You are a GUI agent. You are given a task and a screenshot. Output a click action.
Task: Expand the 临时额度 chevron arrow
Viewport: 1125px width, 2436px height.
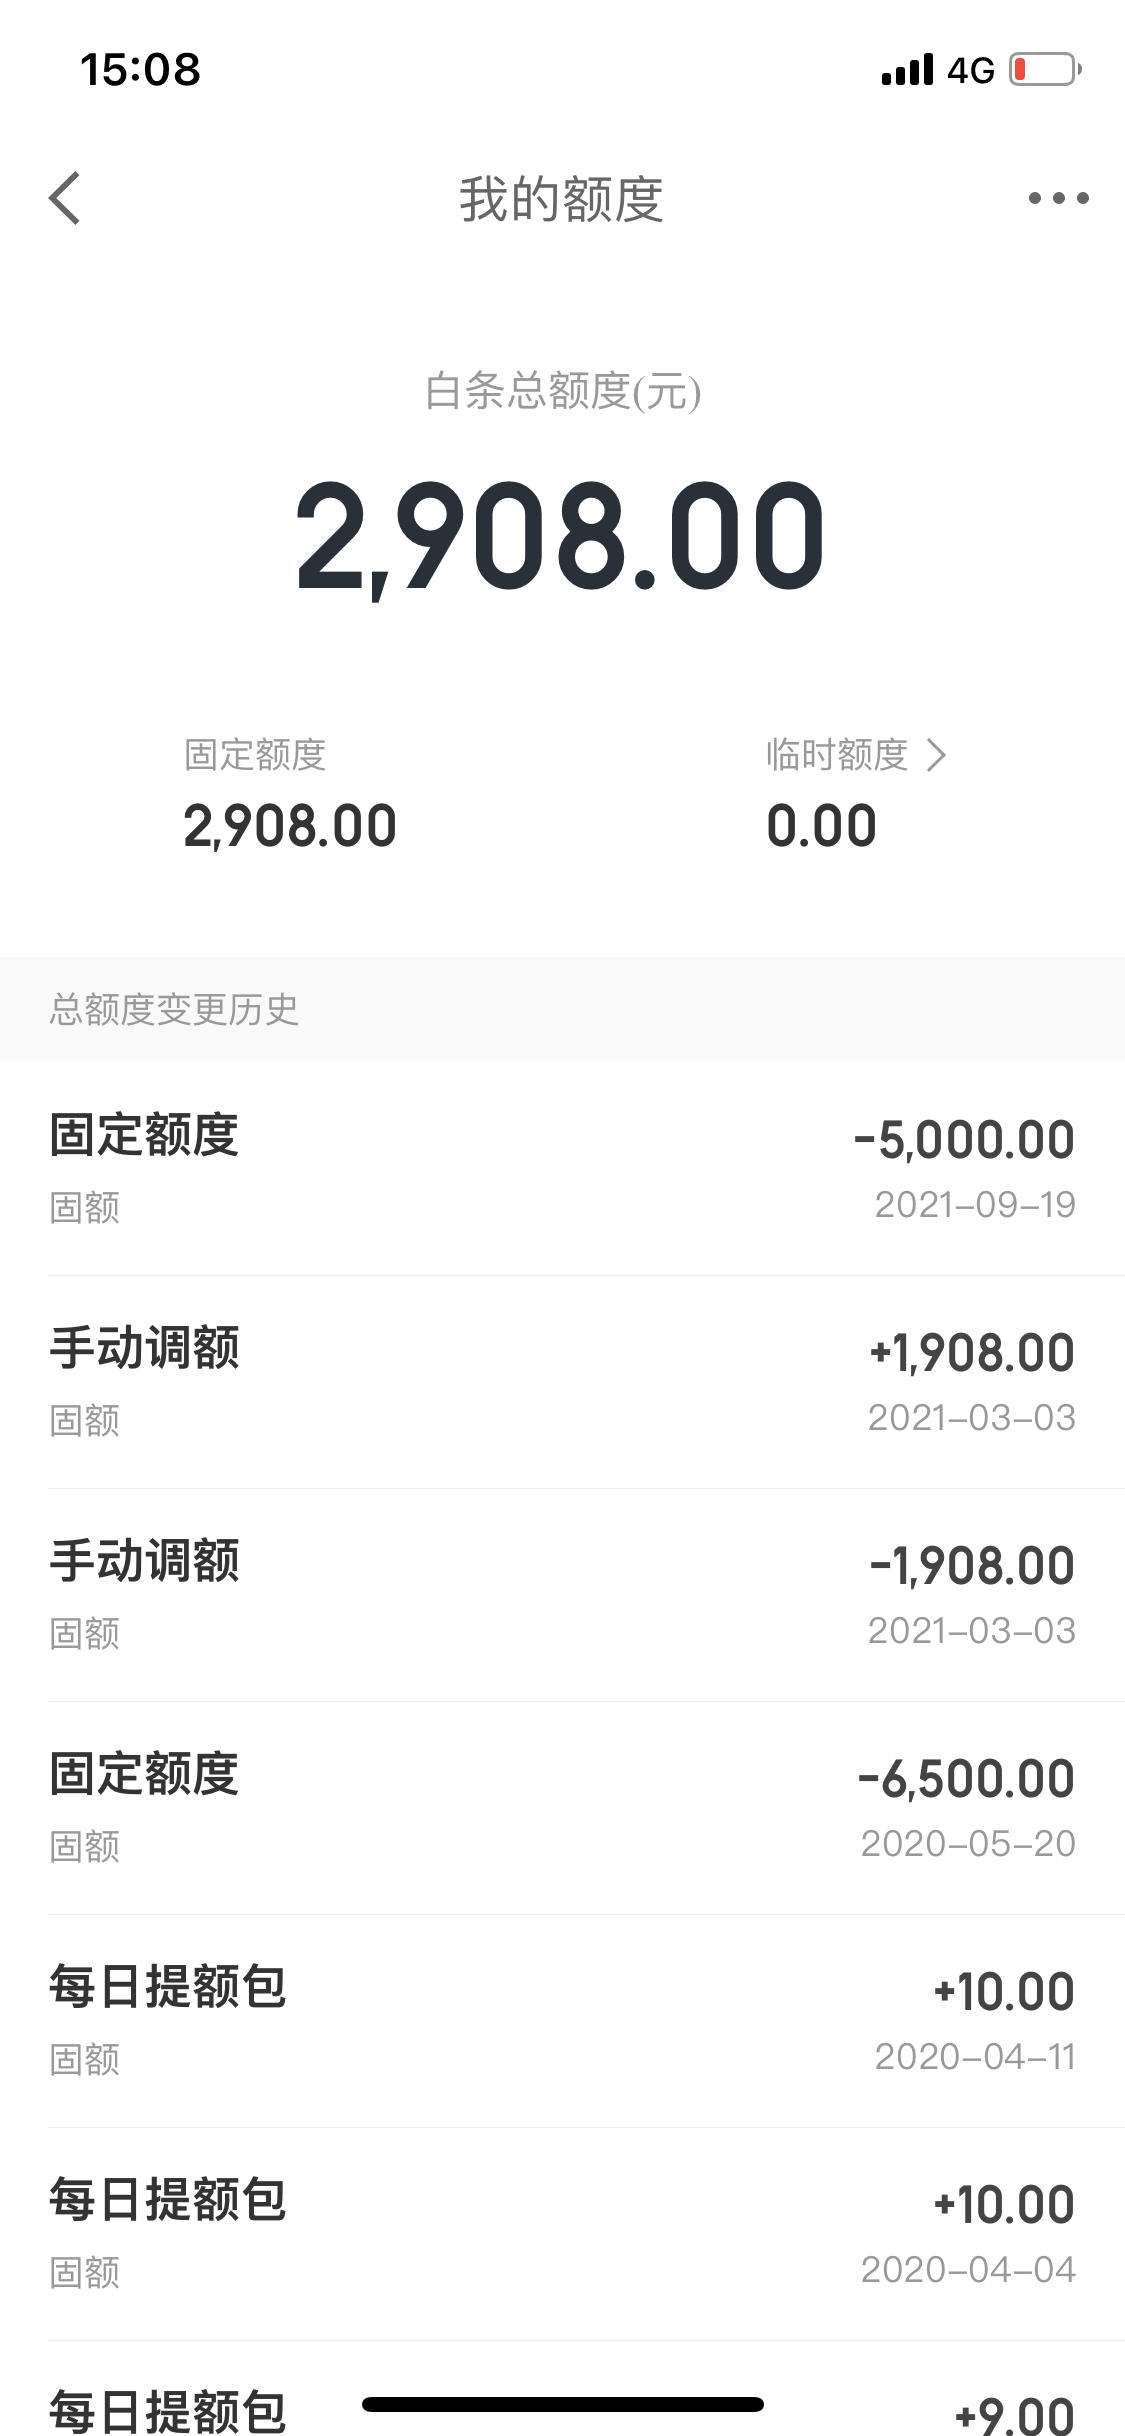point(935,755)
